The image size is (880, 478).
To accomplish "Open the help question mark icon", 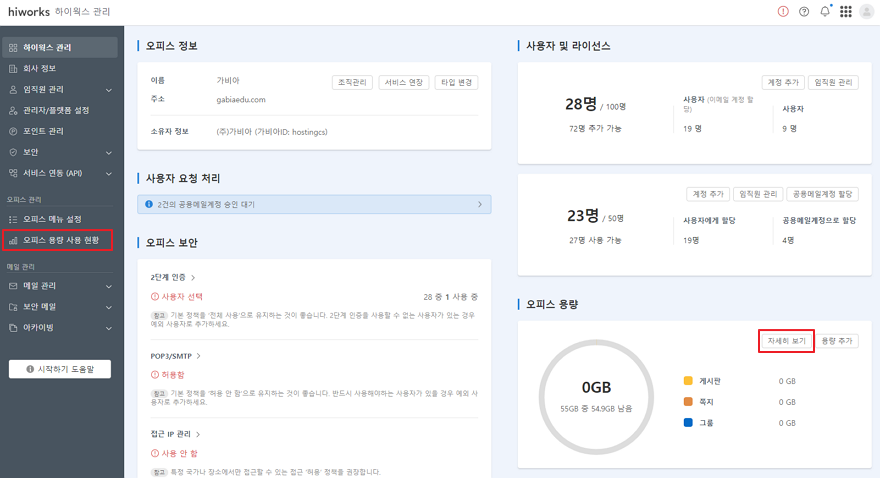I will click(804, 12).
